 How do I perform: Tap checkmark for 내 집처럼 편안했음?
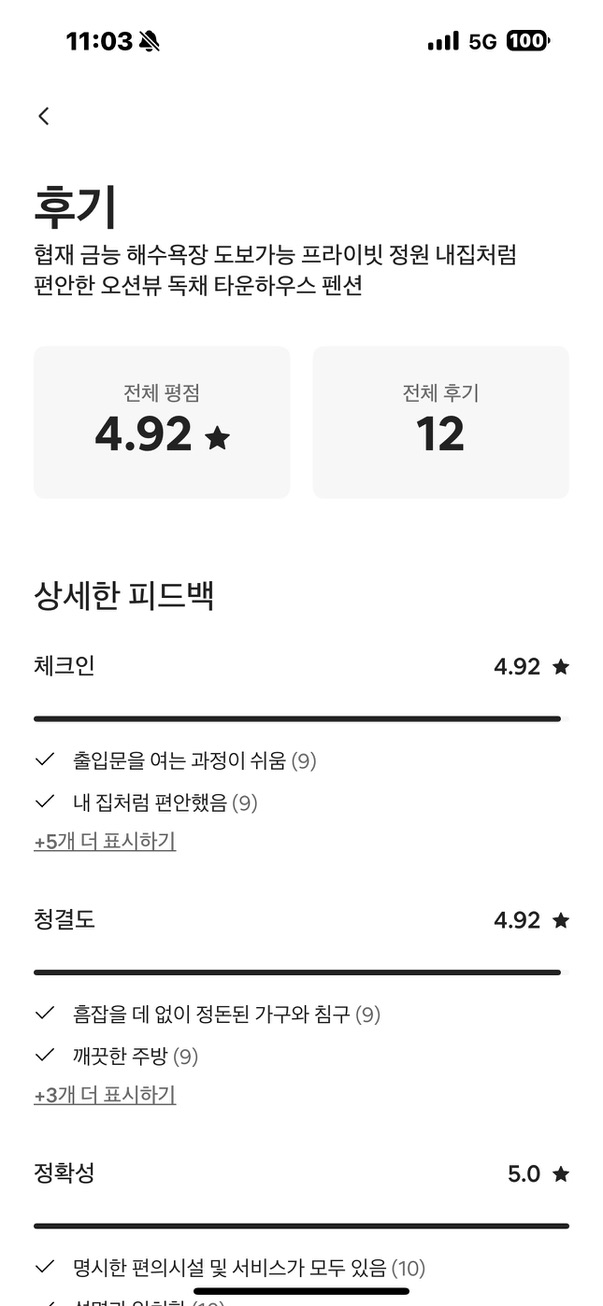point(44,802)
